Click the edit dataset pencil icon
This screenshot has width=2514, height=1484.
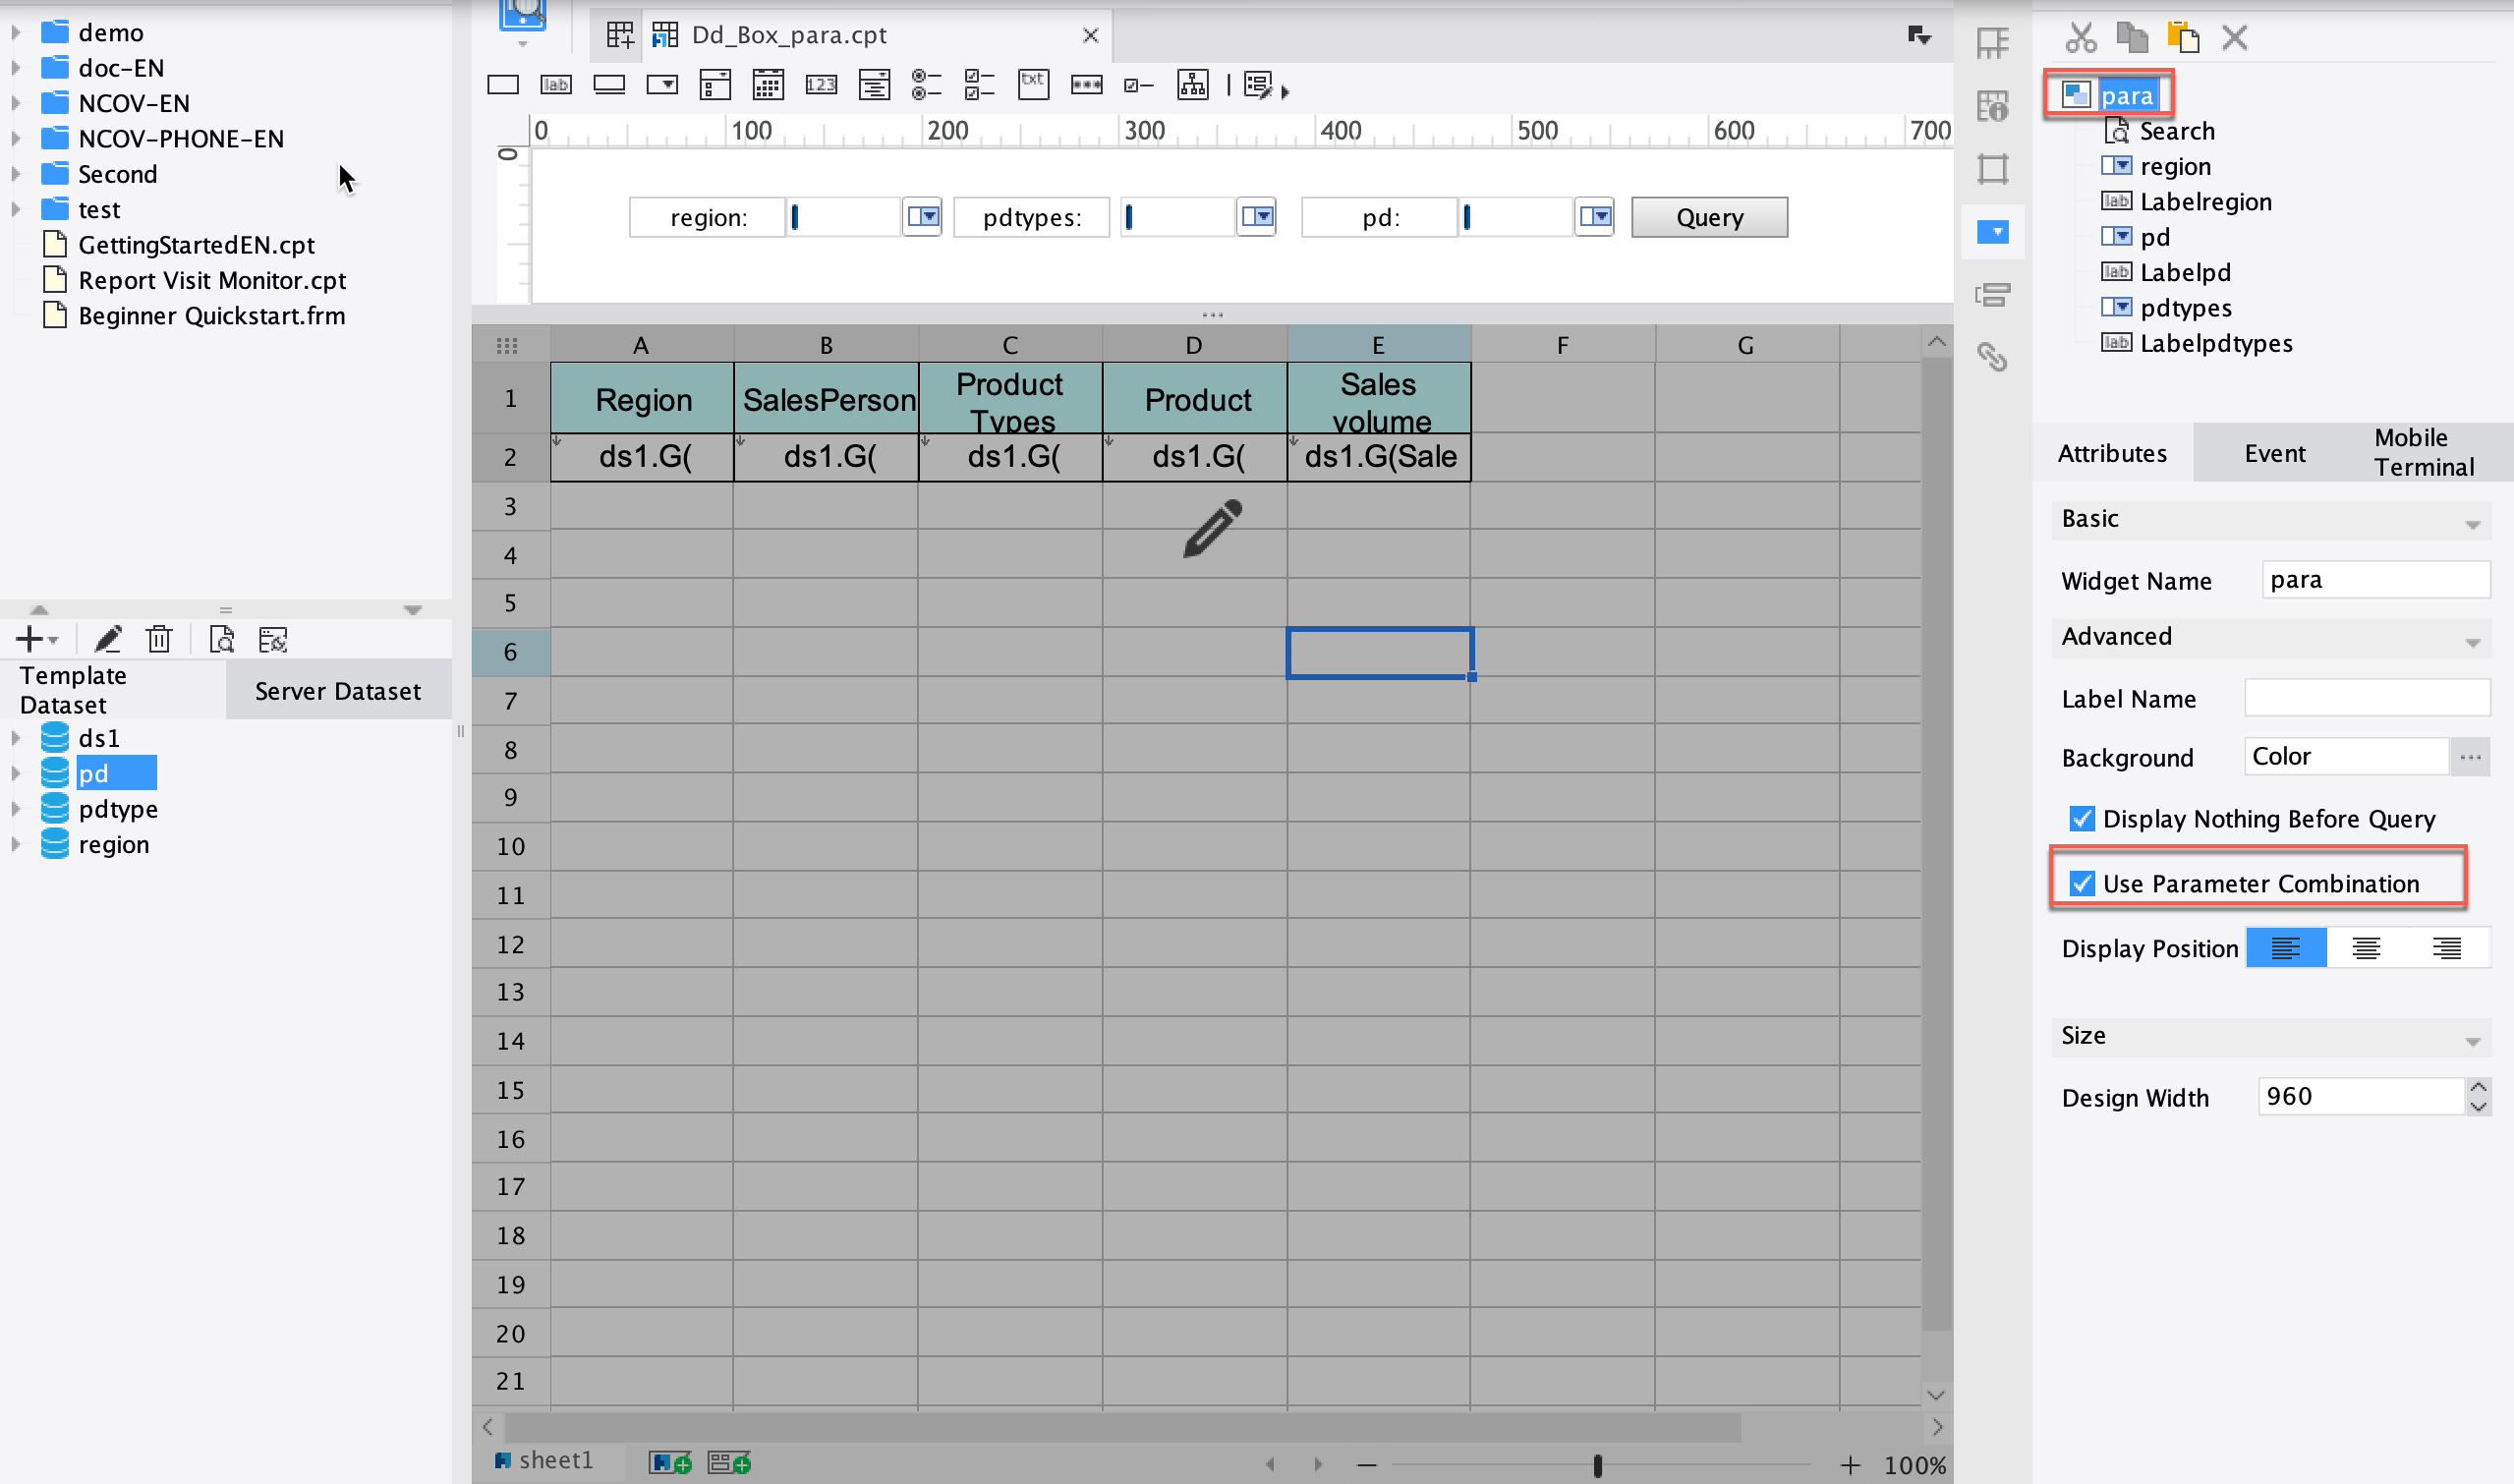point(108,639)
